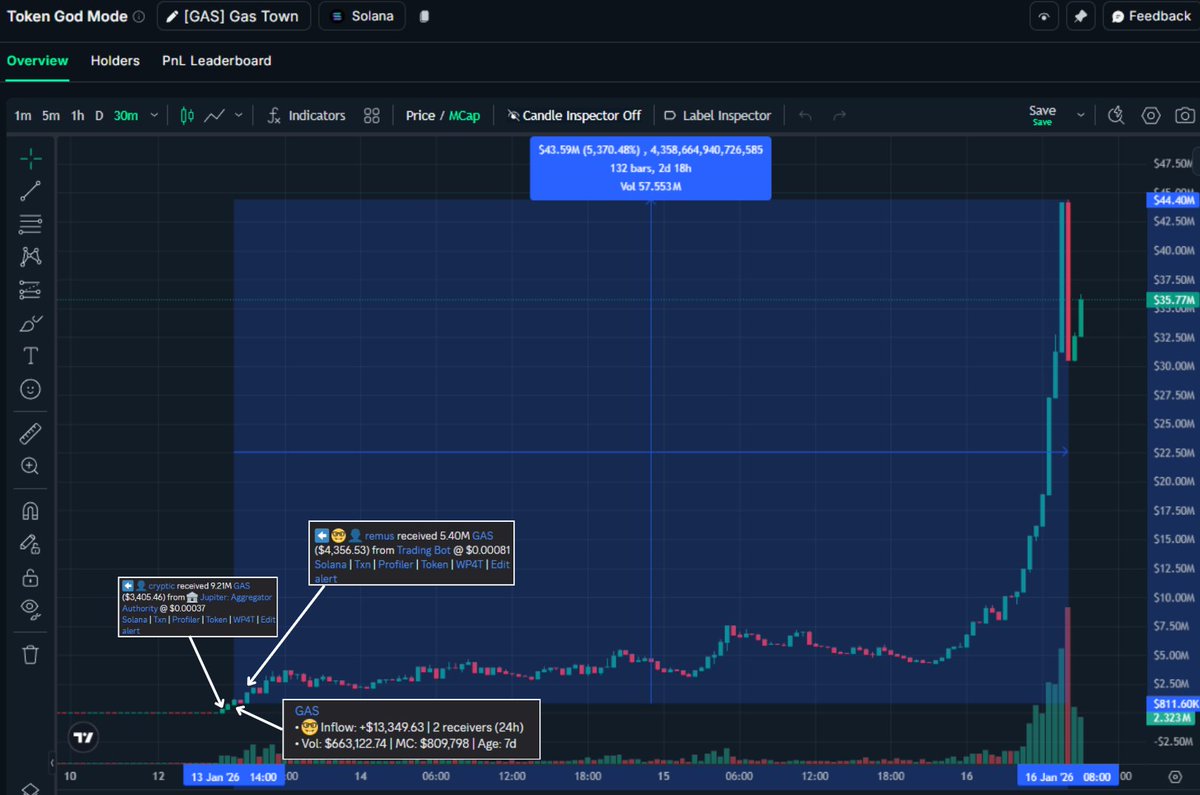Toggle the watch eye icon in the top-right header
This screenshot has width=1200, height=795.
[1044, 17]
